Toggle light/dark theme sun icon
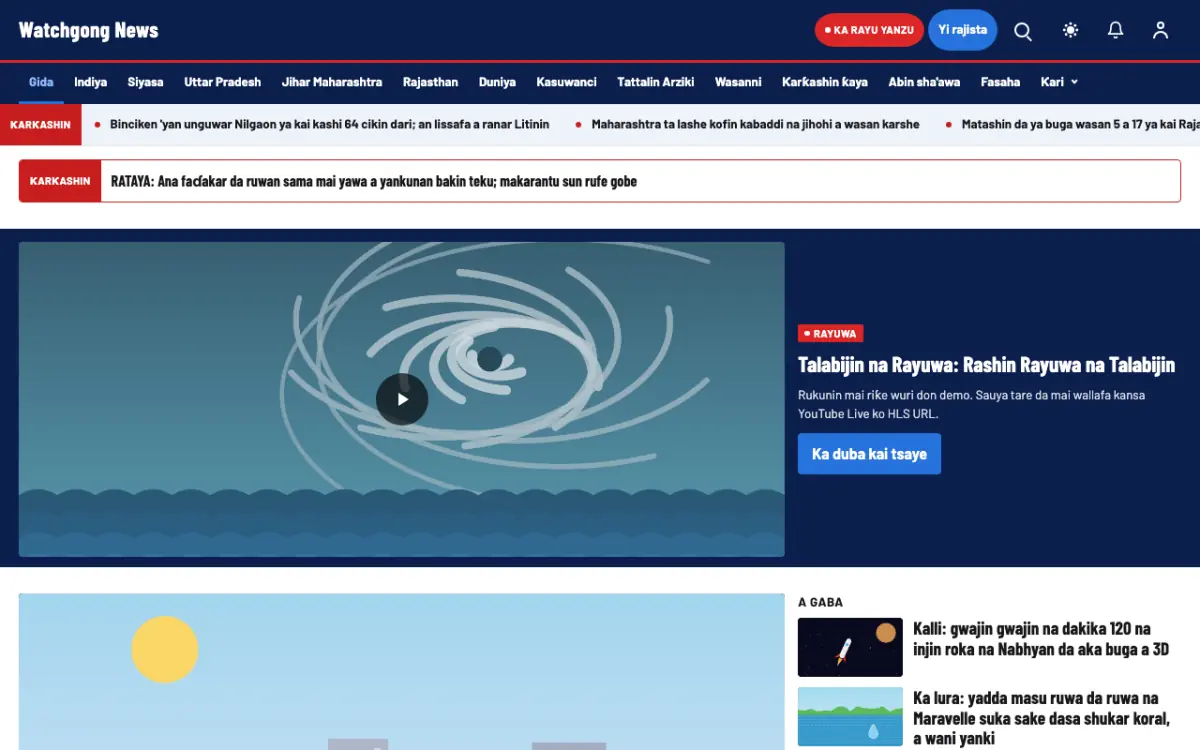Image resolution: width=1200 pixels, height=750 pixels. 1071,30
